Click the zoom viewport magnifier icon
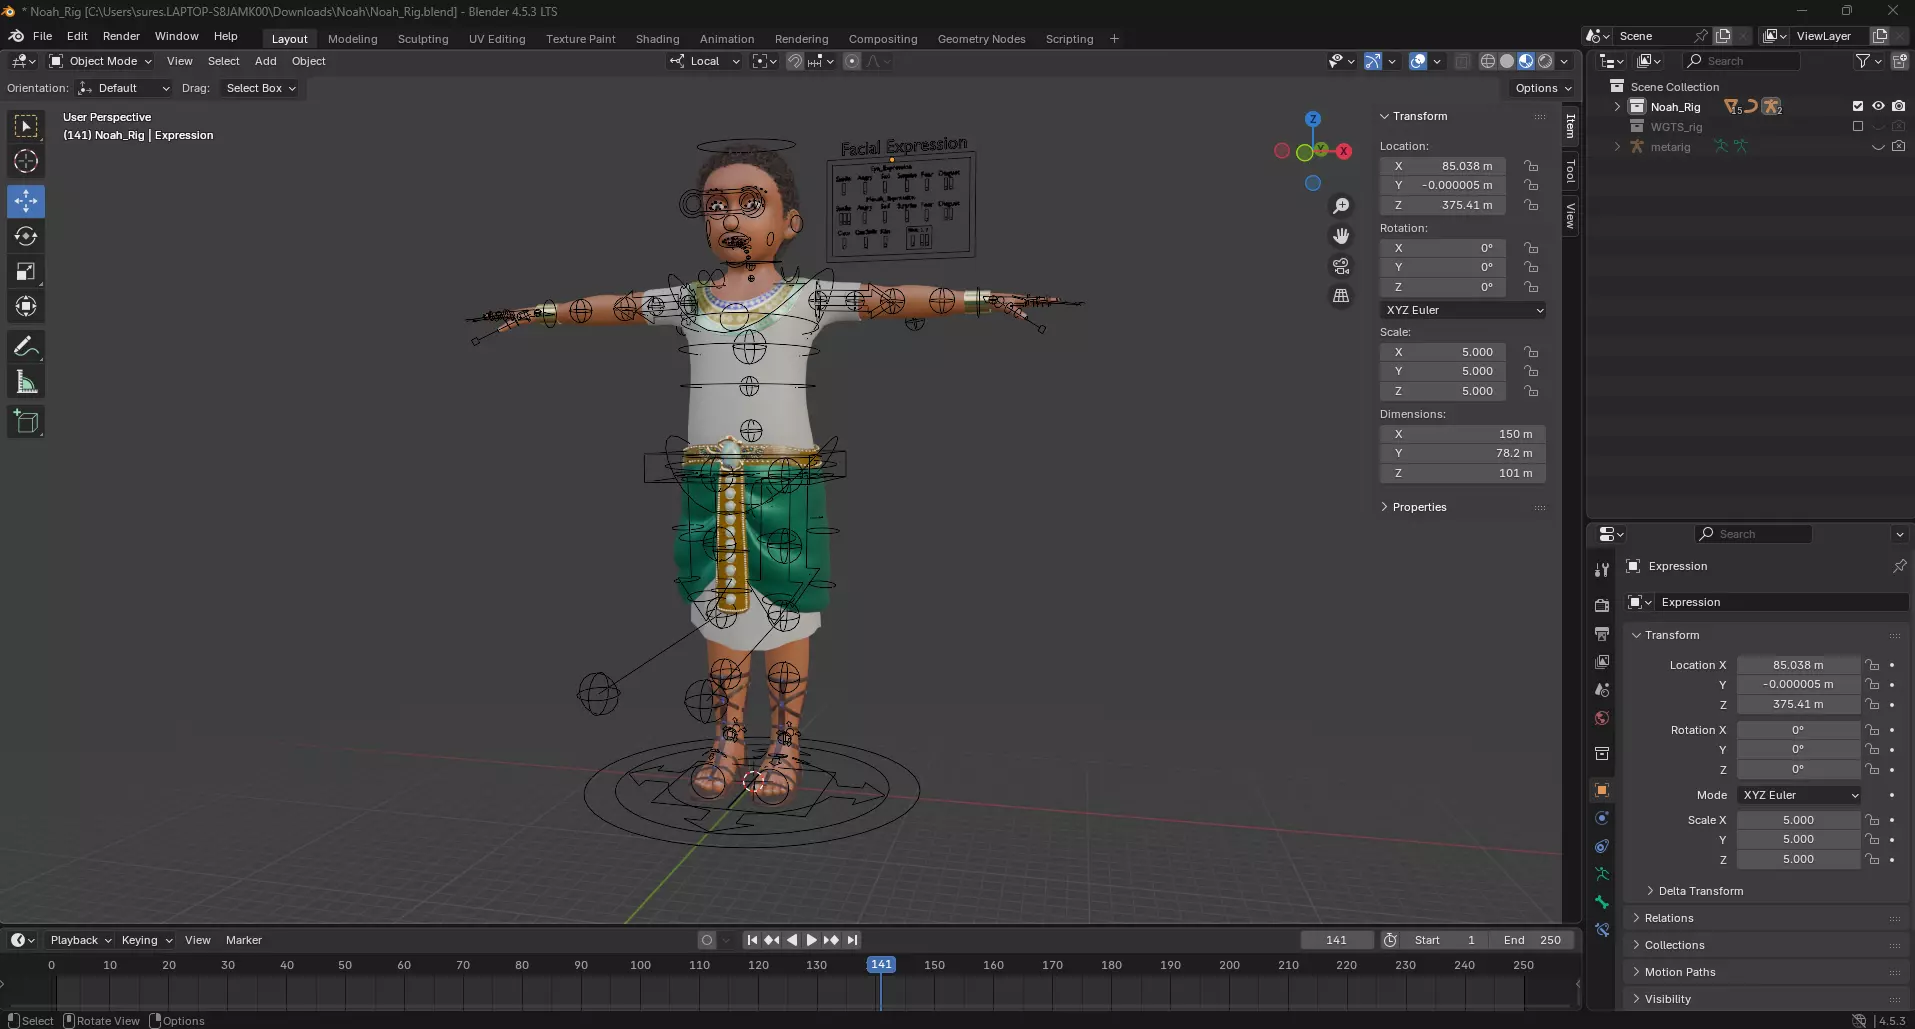 [x=1341, y=206]
